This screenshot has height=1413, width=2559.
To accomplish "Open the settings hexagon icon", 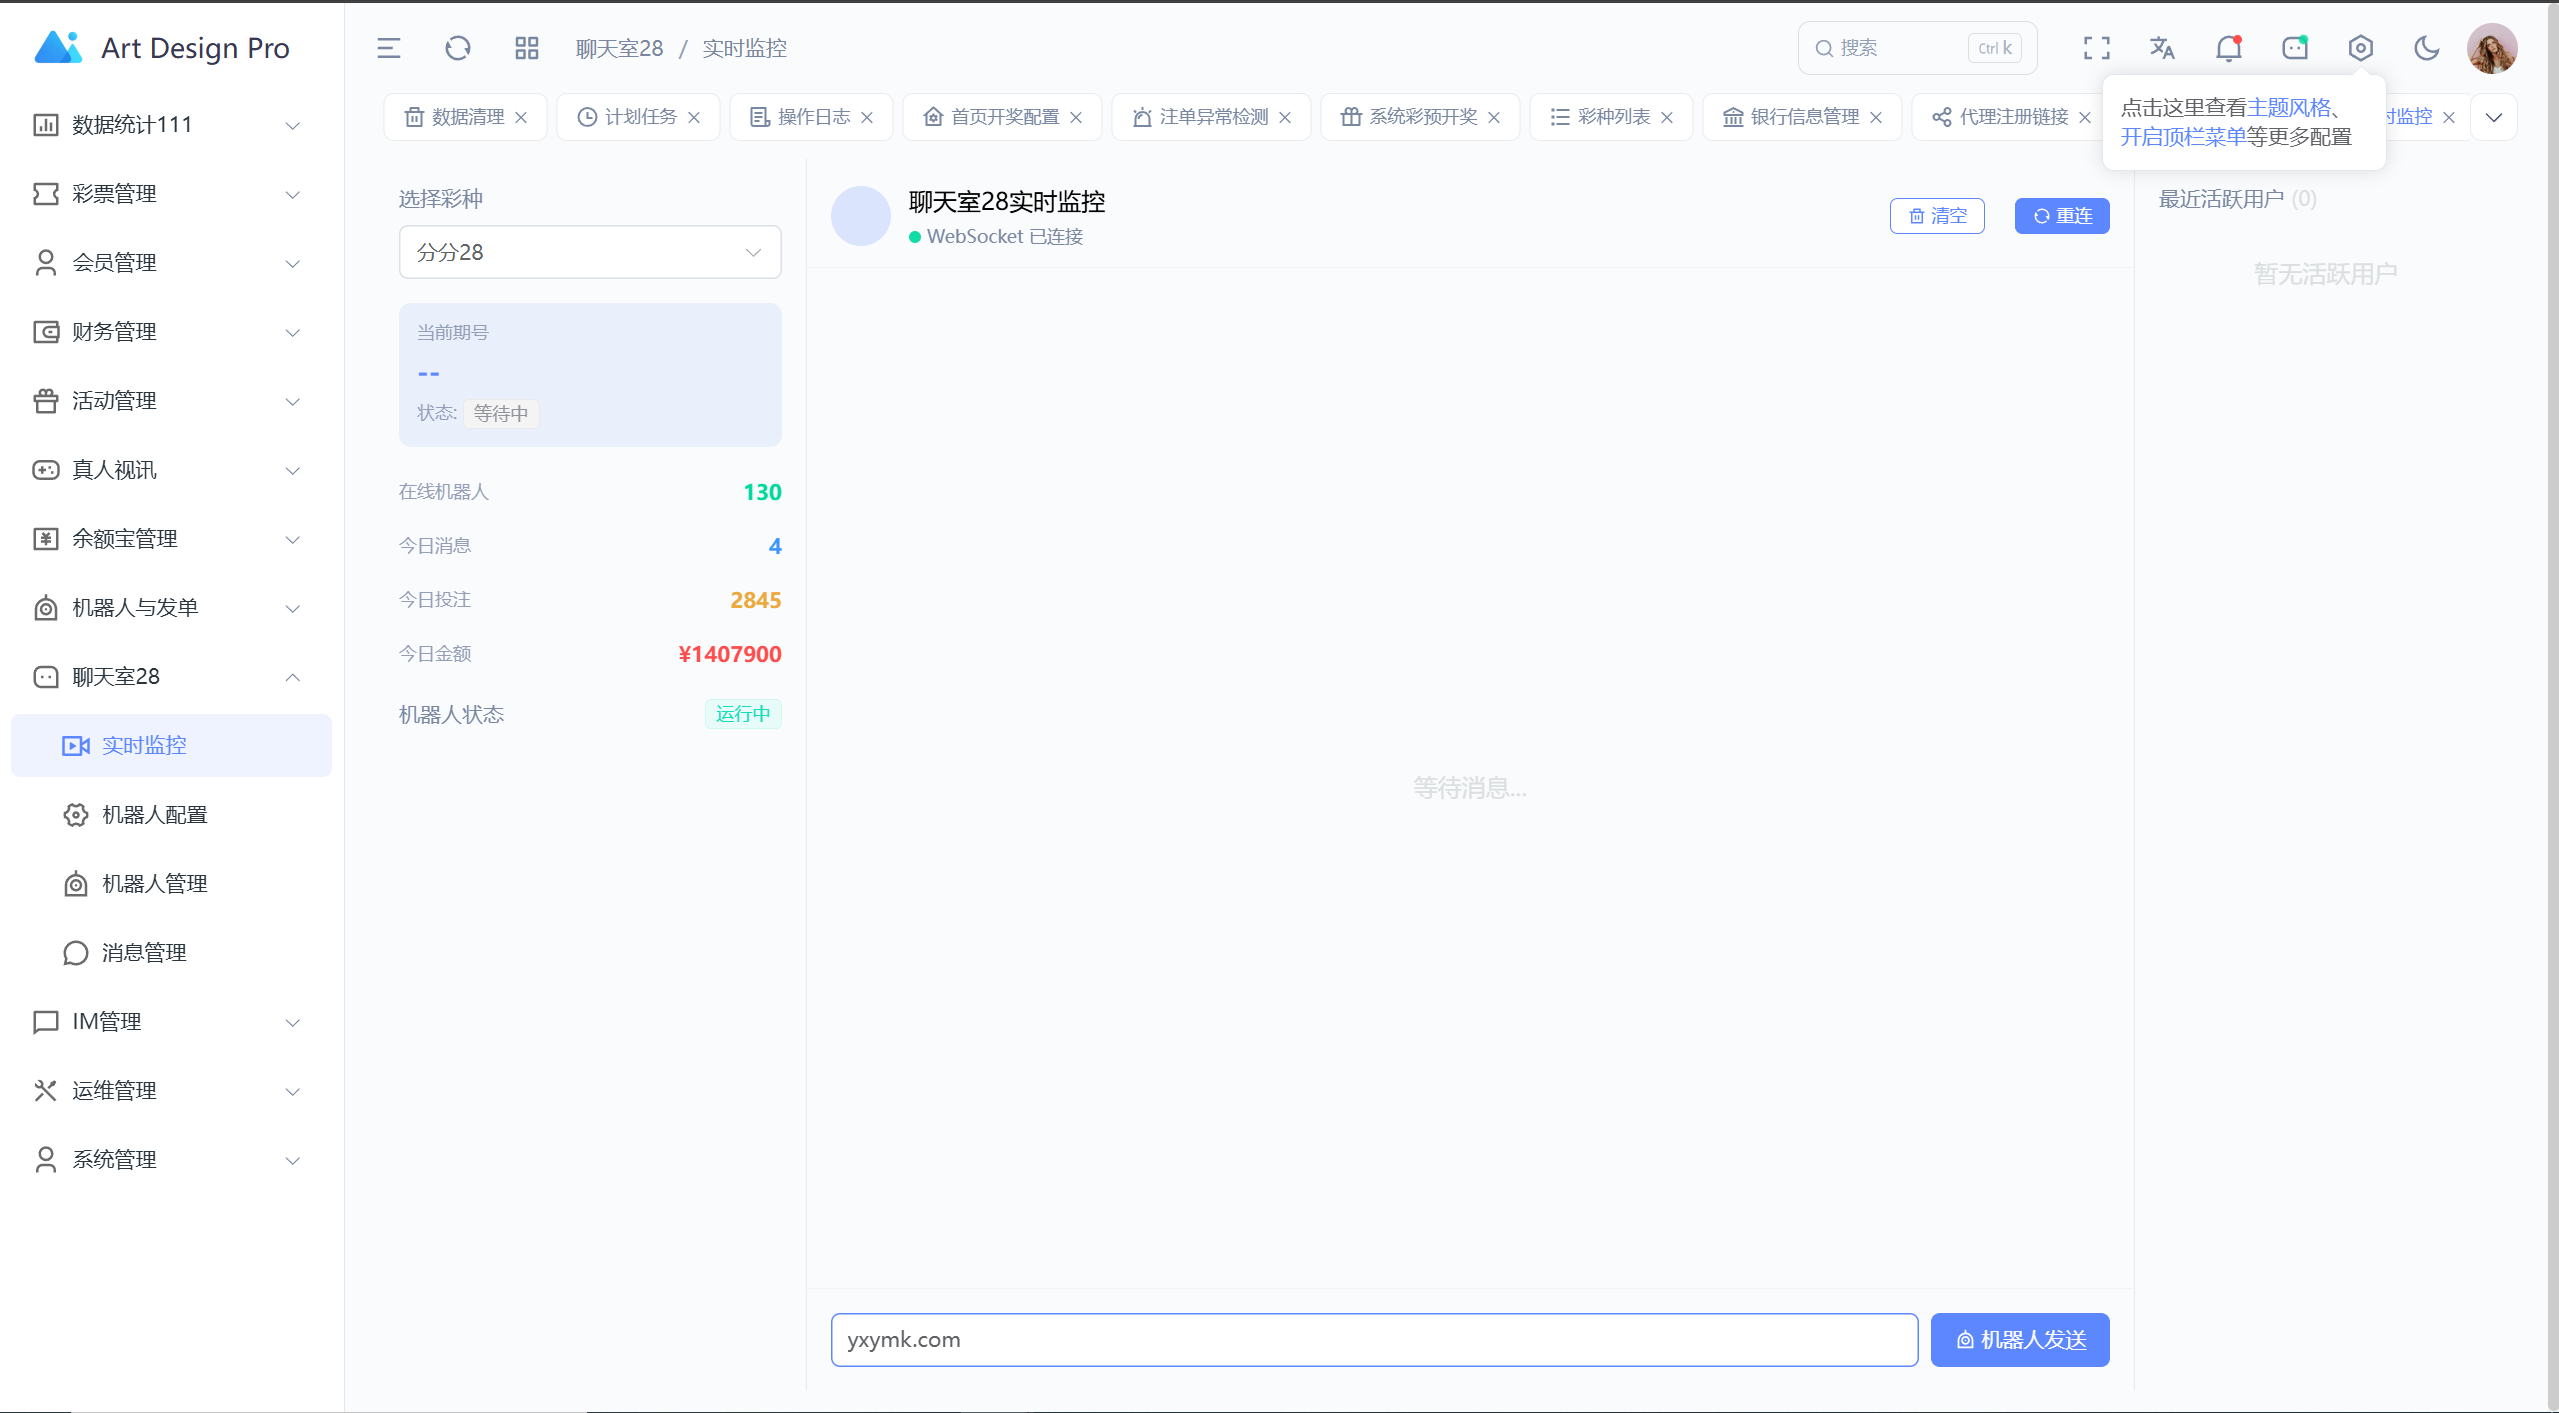I will coord(2360,48).
